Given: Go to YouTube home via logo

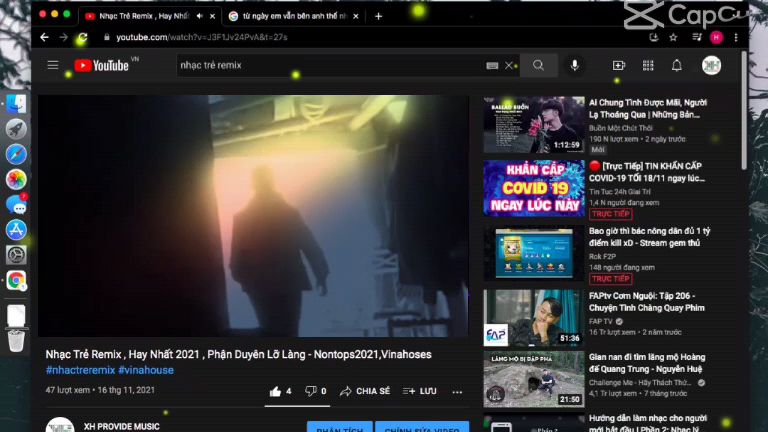Looking at the screenshot, I should 101,65.
